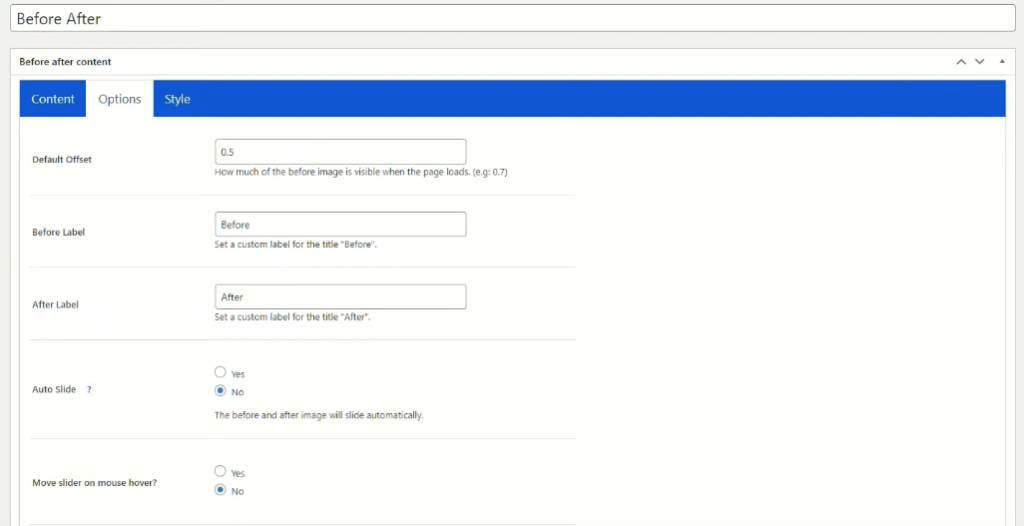The width and height of the screenshot is (1024, 526).
Task: Select the Options tab
Action: 120,99
